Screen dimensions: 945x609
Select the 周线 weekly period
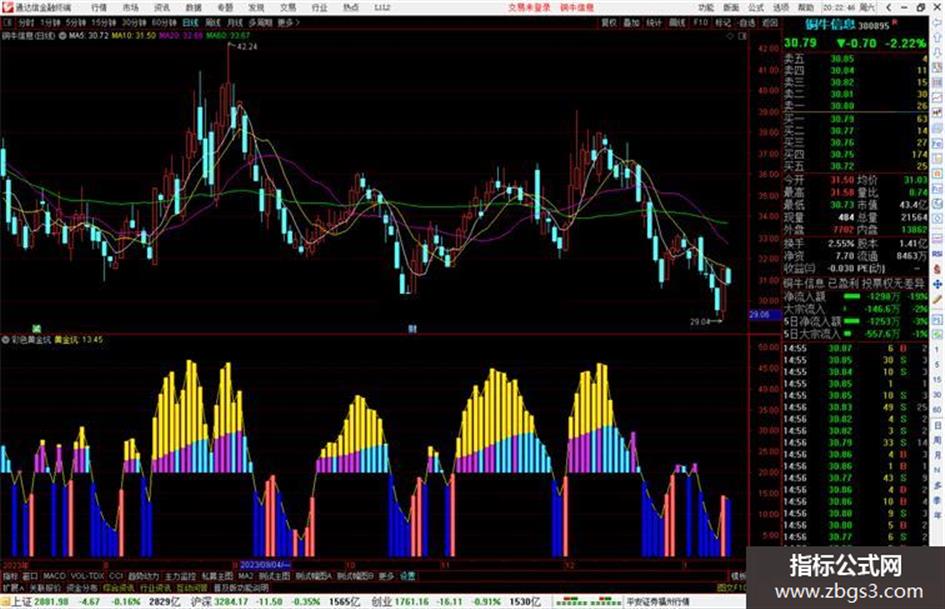tap(213, 22)
